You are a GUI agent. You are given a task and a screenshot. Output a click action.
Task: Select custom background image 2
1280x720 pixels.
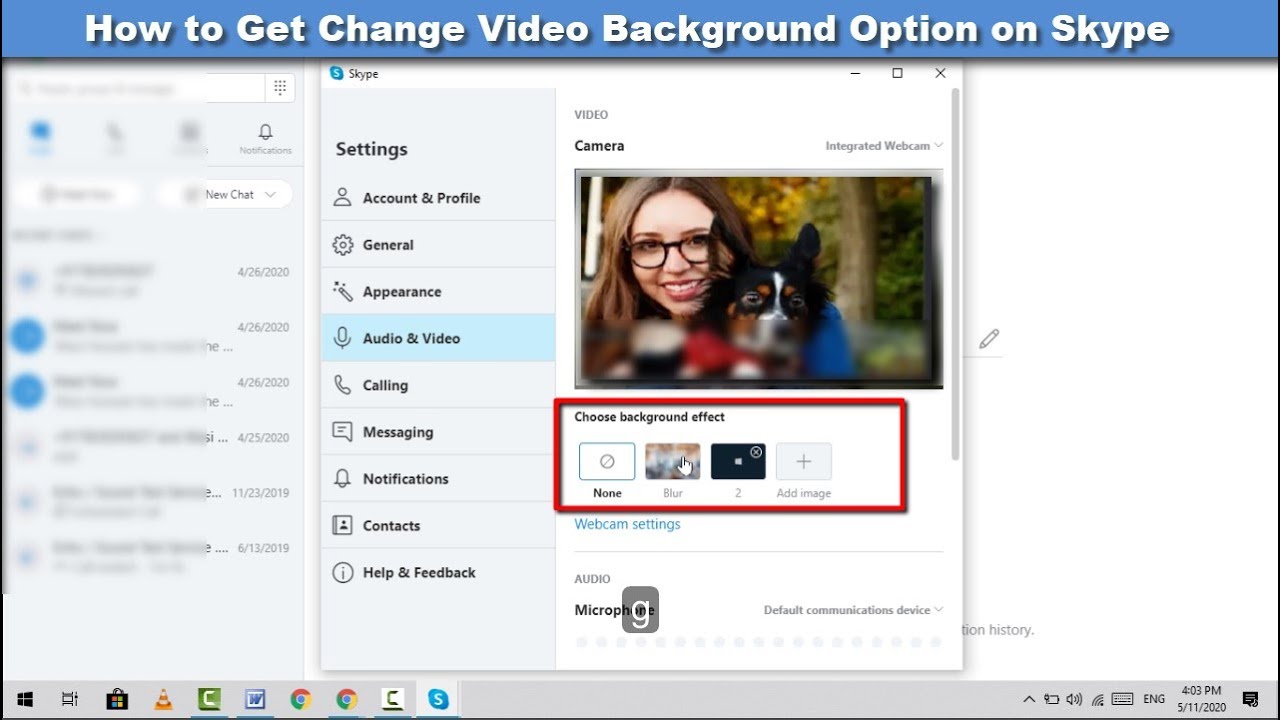pos(738,462)
